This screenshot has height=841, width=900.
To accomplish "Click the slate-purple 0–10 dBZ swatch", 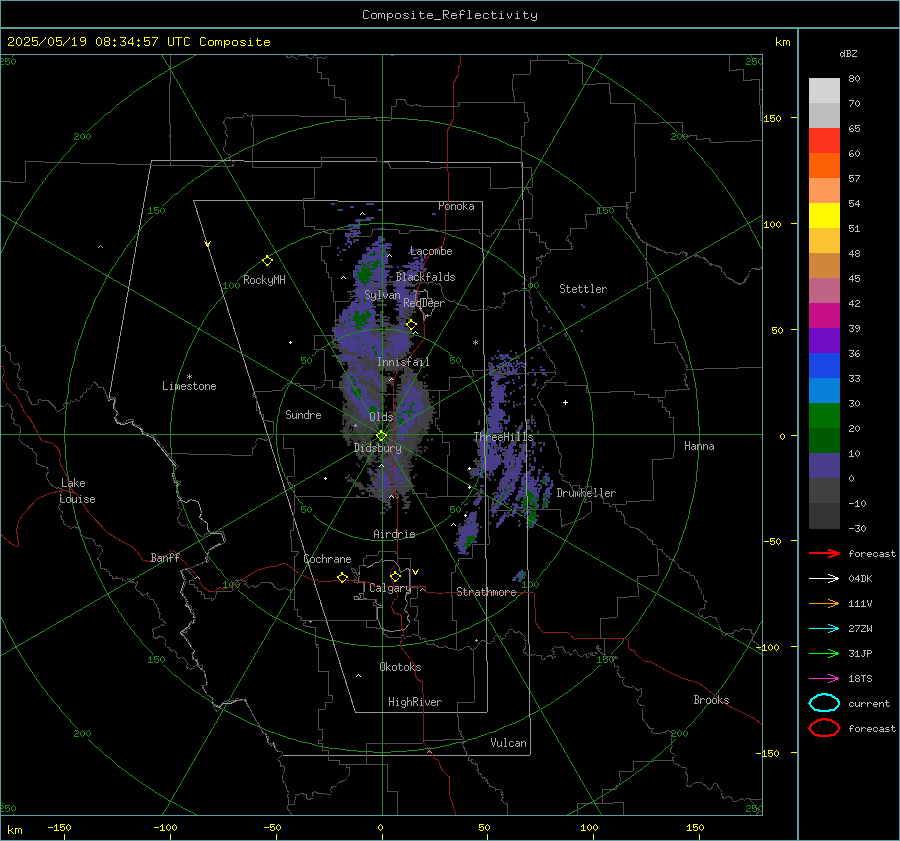I will point(824,465).
